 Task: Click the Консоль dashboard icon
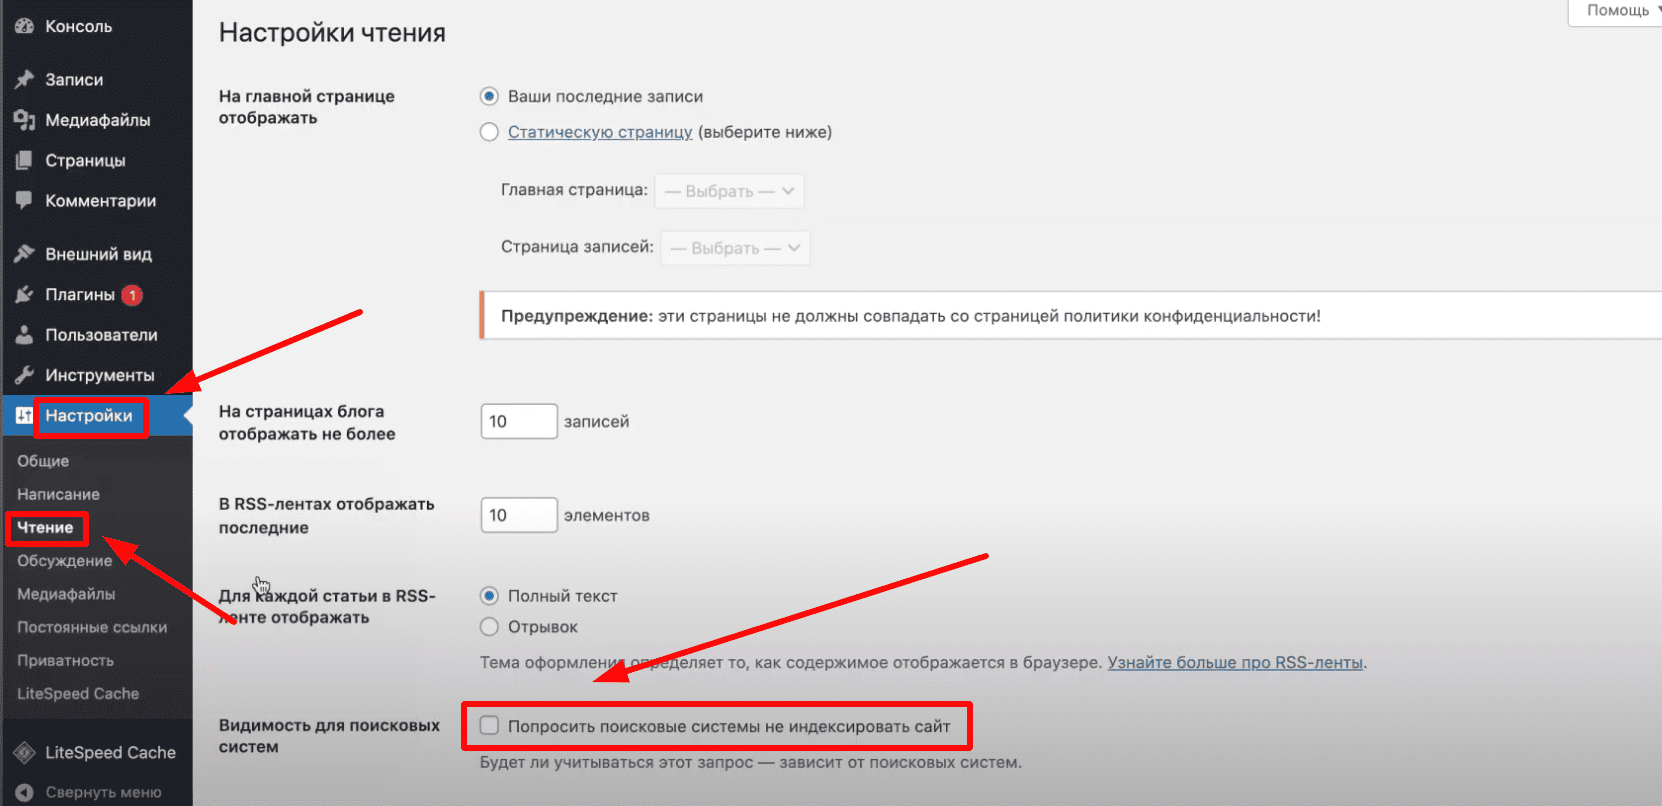24,26
